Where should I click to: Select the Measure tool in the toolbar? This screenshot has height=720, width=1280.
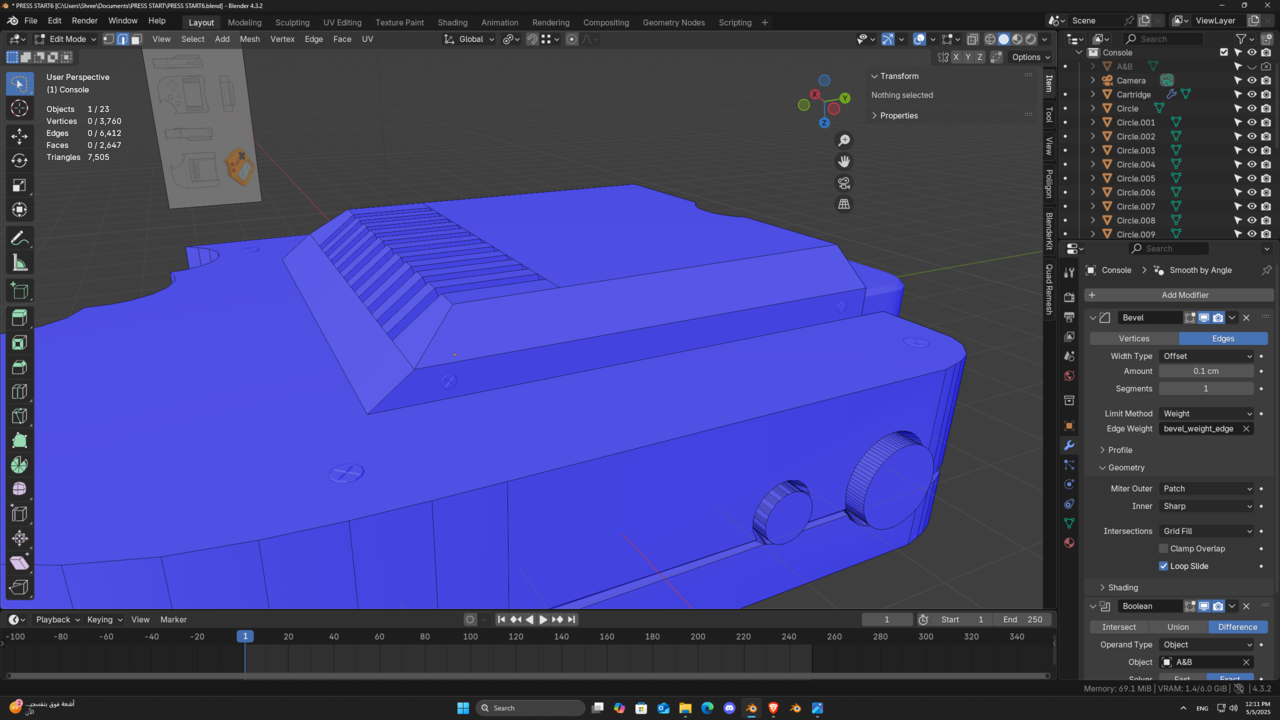19,262
